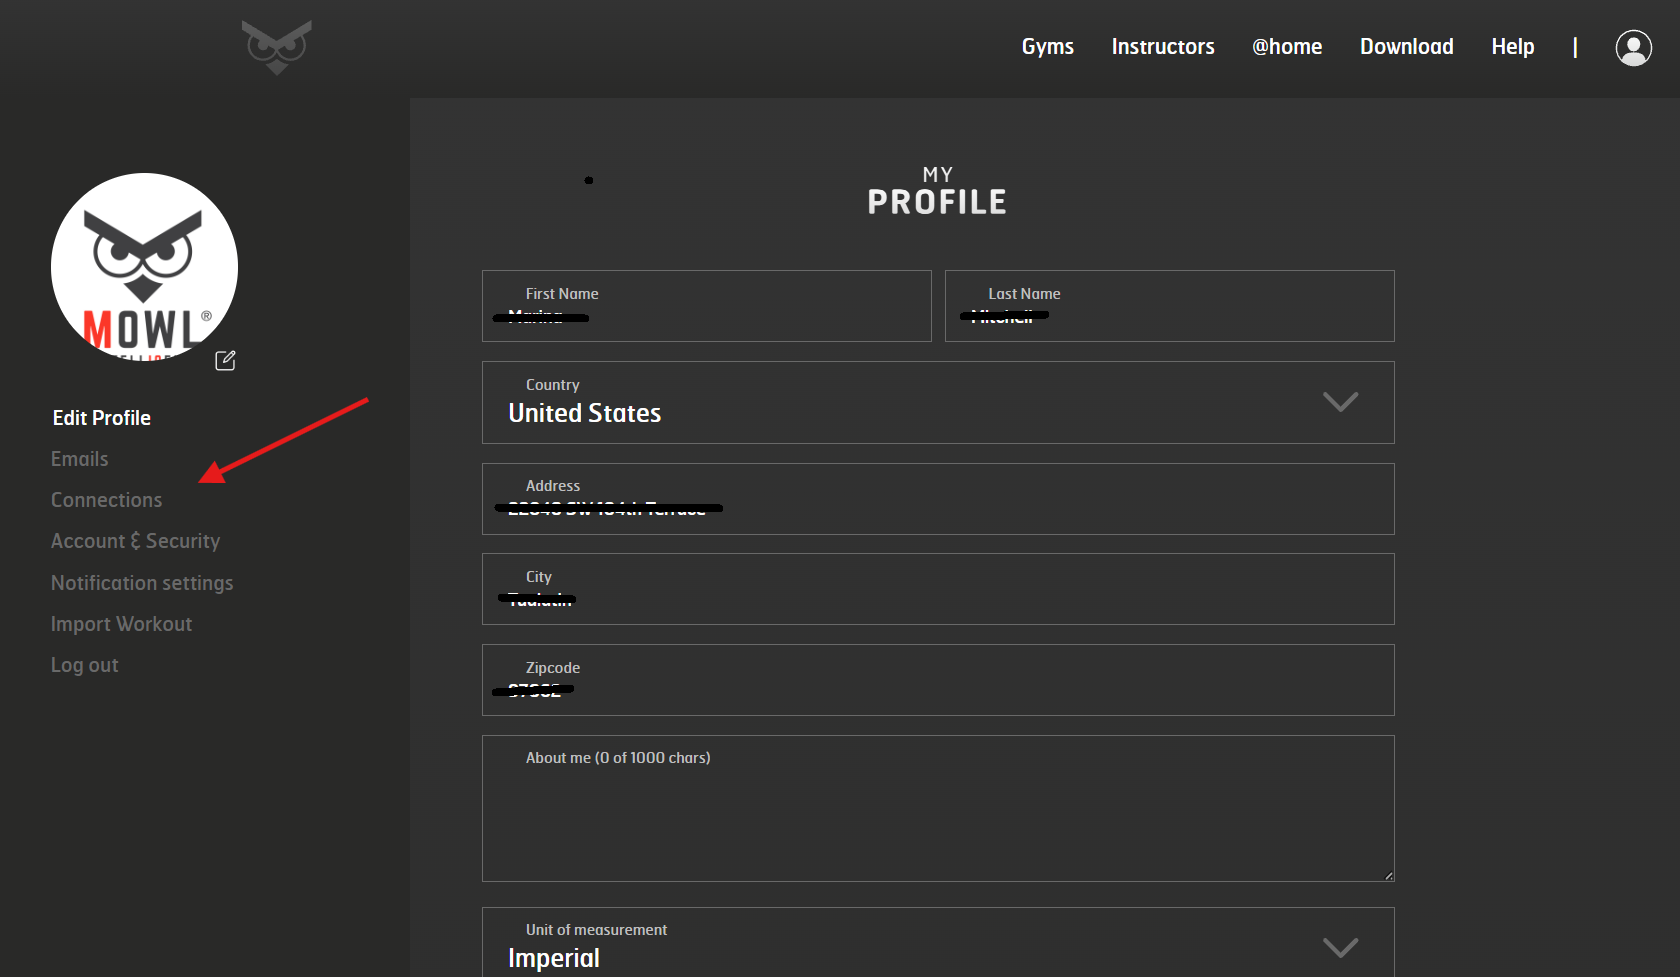
Task: Select Edit Profile in the sidebar
Action: coord(102,418)
